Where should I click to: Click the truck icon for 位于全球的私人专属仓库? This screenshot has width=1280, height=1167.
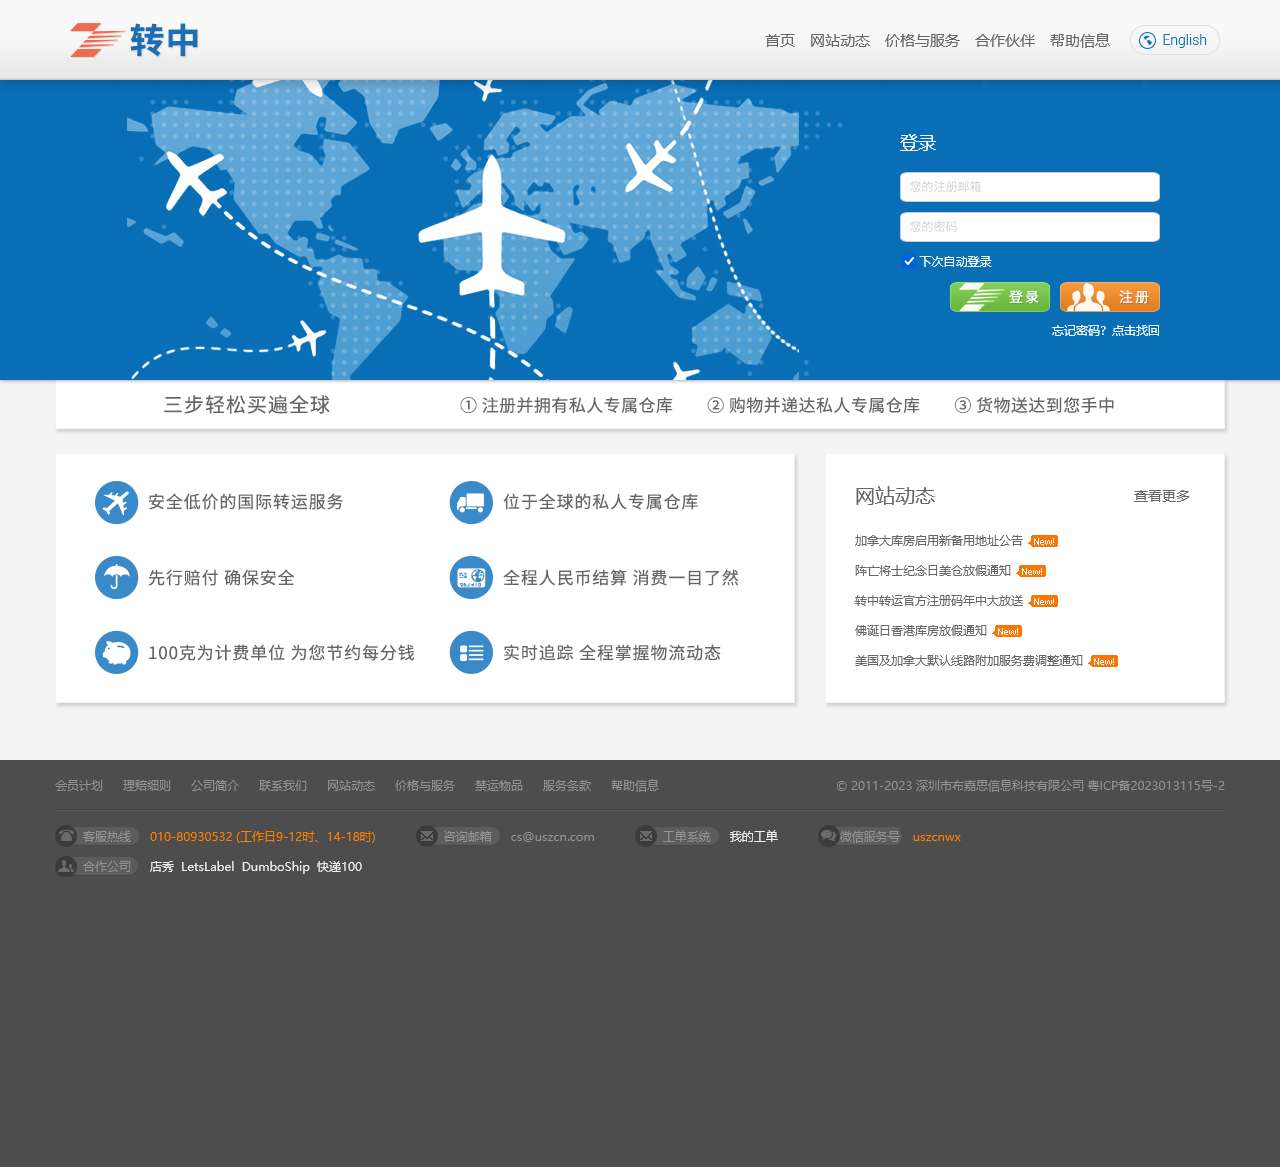tap(471, 502)
